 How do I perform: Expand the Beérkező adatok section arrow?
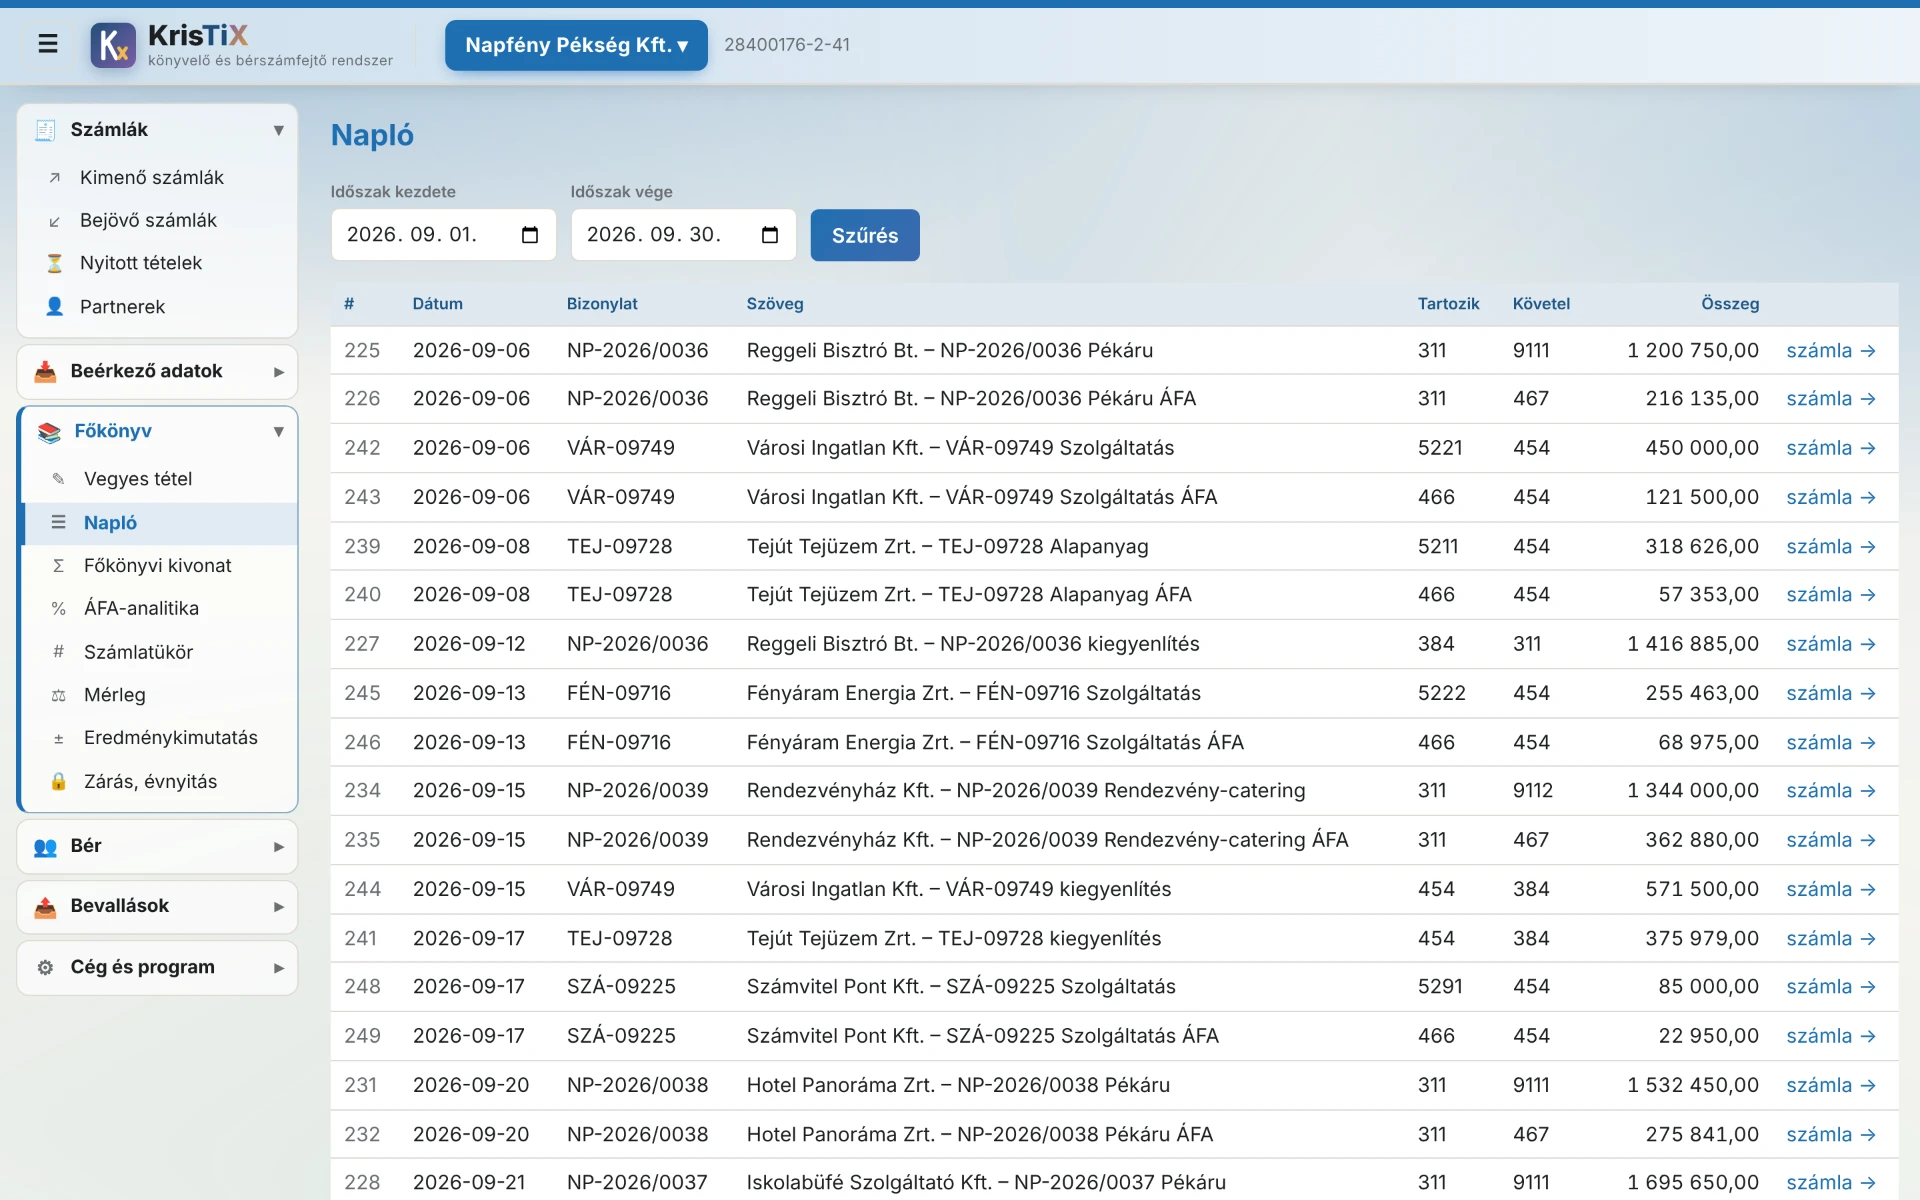click(279, 372)
